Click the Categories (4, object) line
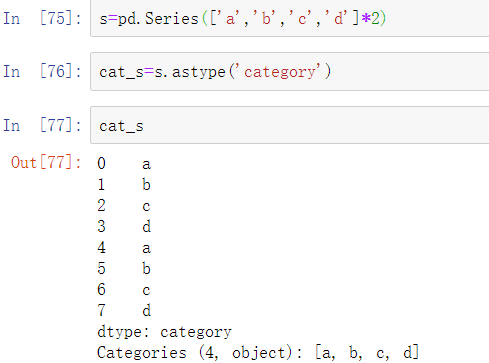The width and height of the screenshot is (489, 363). coord(258,353)
